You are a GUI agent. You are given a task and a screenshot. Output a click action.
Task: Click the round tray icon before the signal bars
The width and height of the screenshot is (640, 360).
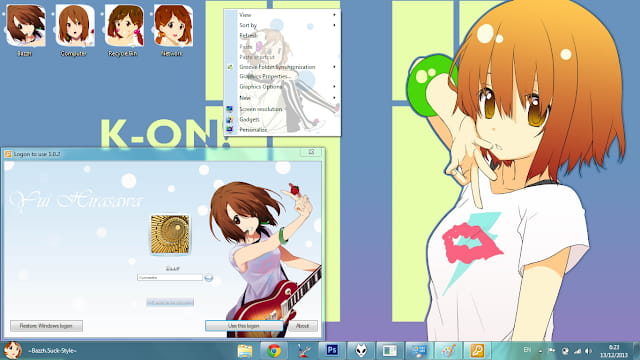coord(565,351)
